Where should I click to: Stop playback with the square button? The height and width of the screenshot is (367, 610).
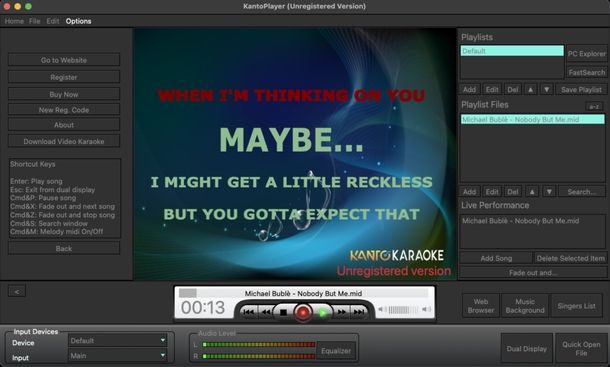(x=284, y=312)
